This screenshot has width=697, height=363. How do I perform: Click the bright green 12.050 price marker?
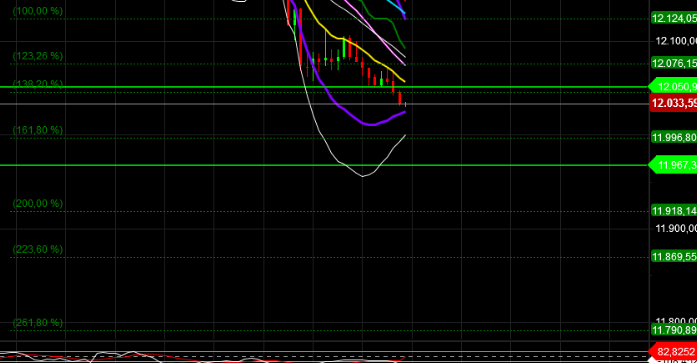(673, 87)
